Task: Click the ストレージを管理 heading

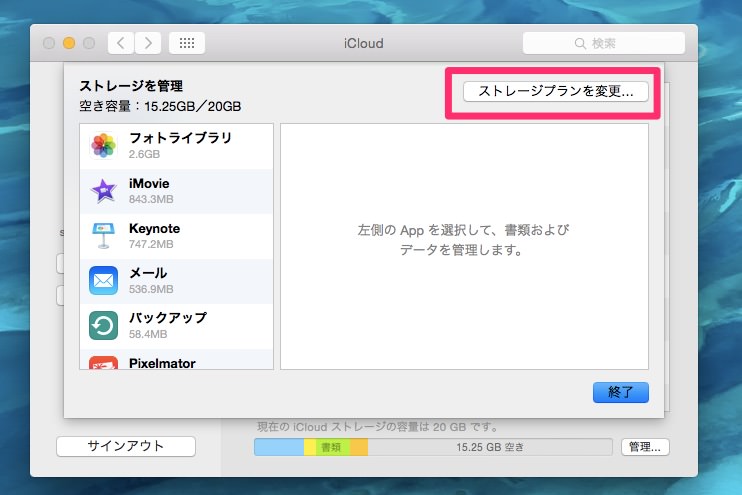Action: [x=131, y=86]
